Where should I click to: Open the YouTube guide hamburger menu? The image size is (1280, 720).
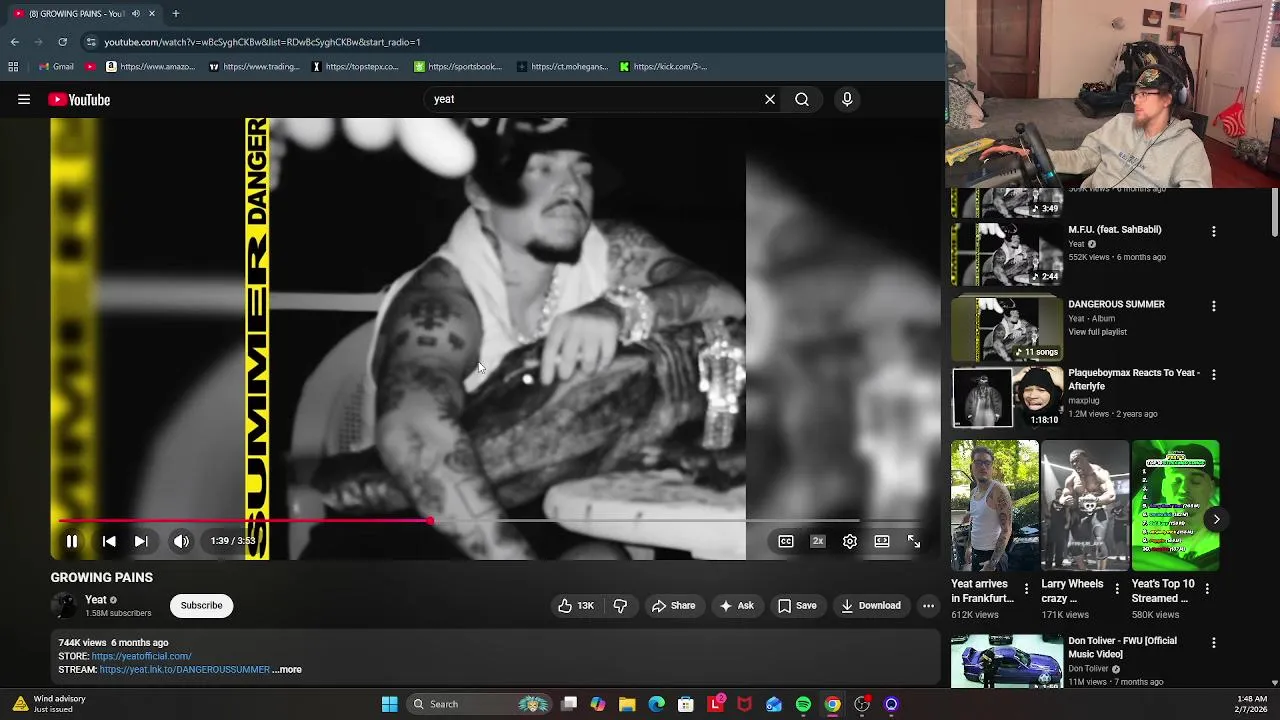pyautogui.click(x=24, y=100)
